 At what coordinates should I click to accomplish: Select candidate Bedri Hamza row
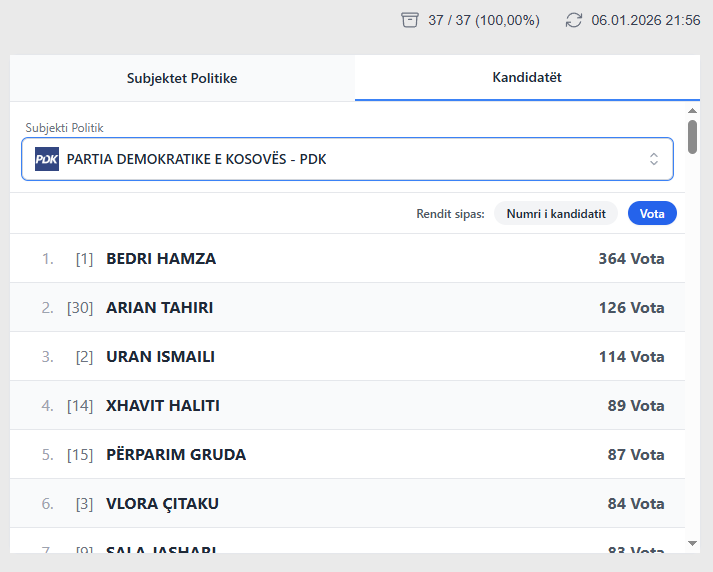(348, 259)
